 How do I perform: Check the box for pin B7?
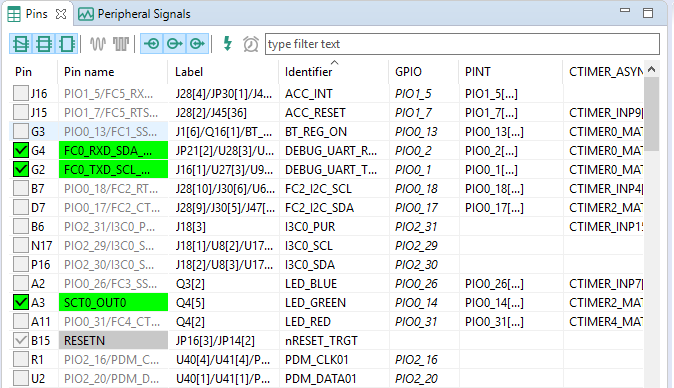pos(21,188)
